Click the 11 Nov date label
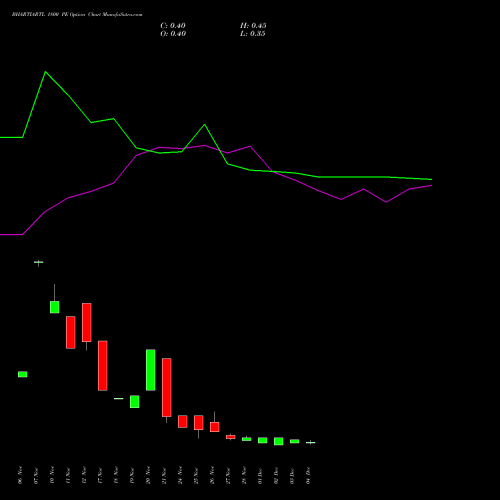500x500 pixels. click(x=68, y=475)
